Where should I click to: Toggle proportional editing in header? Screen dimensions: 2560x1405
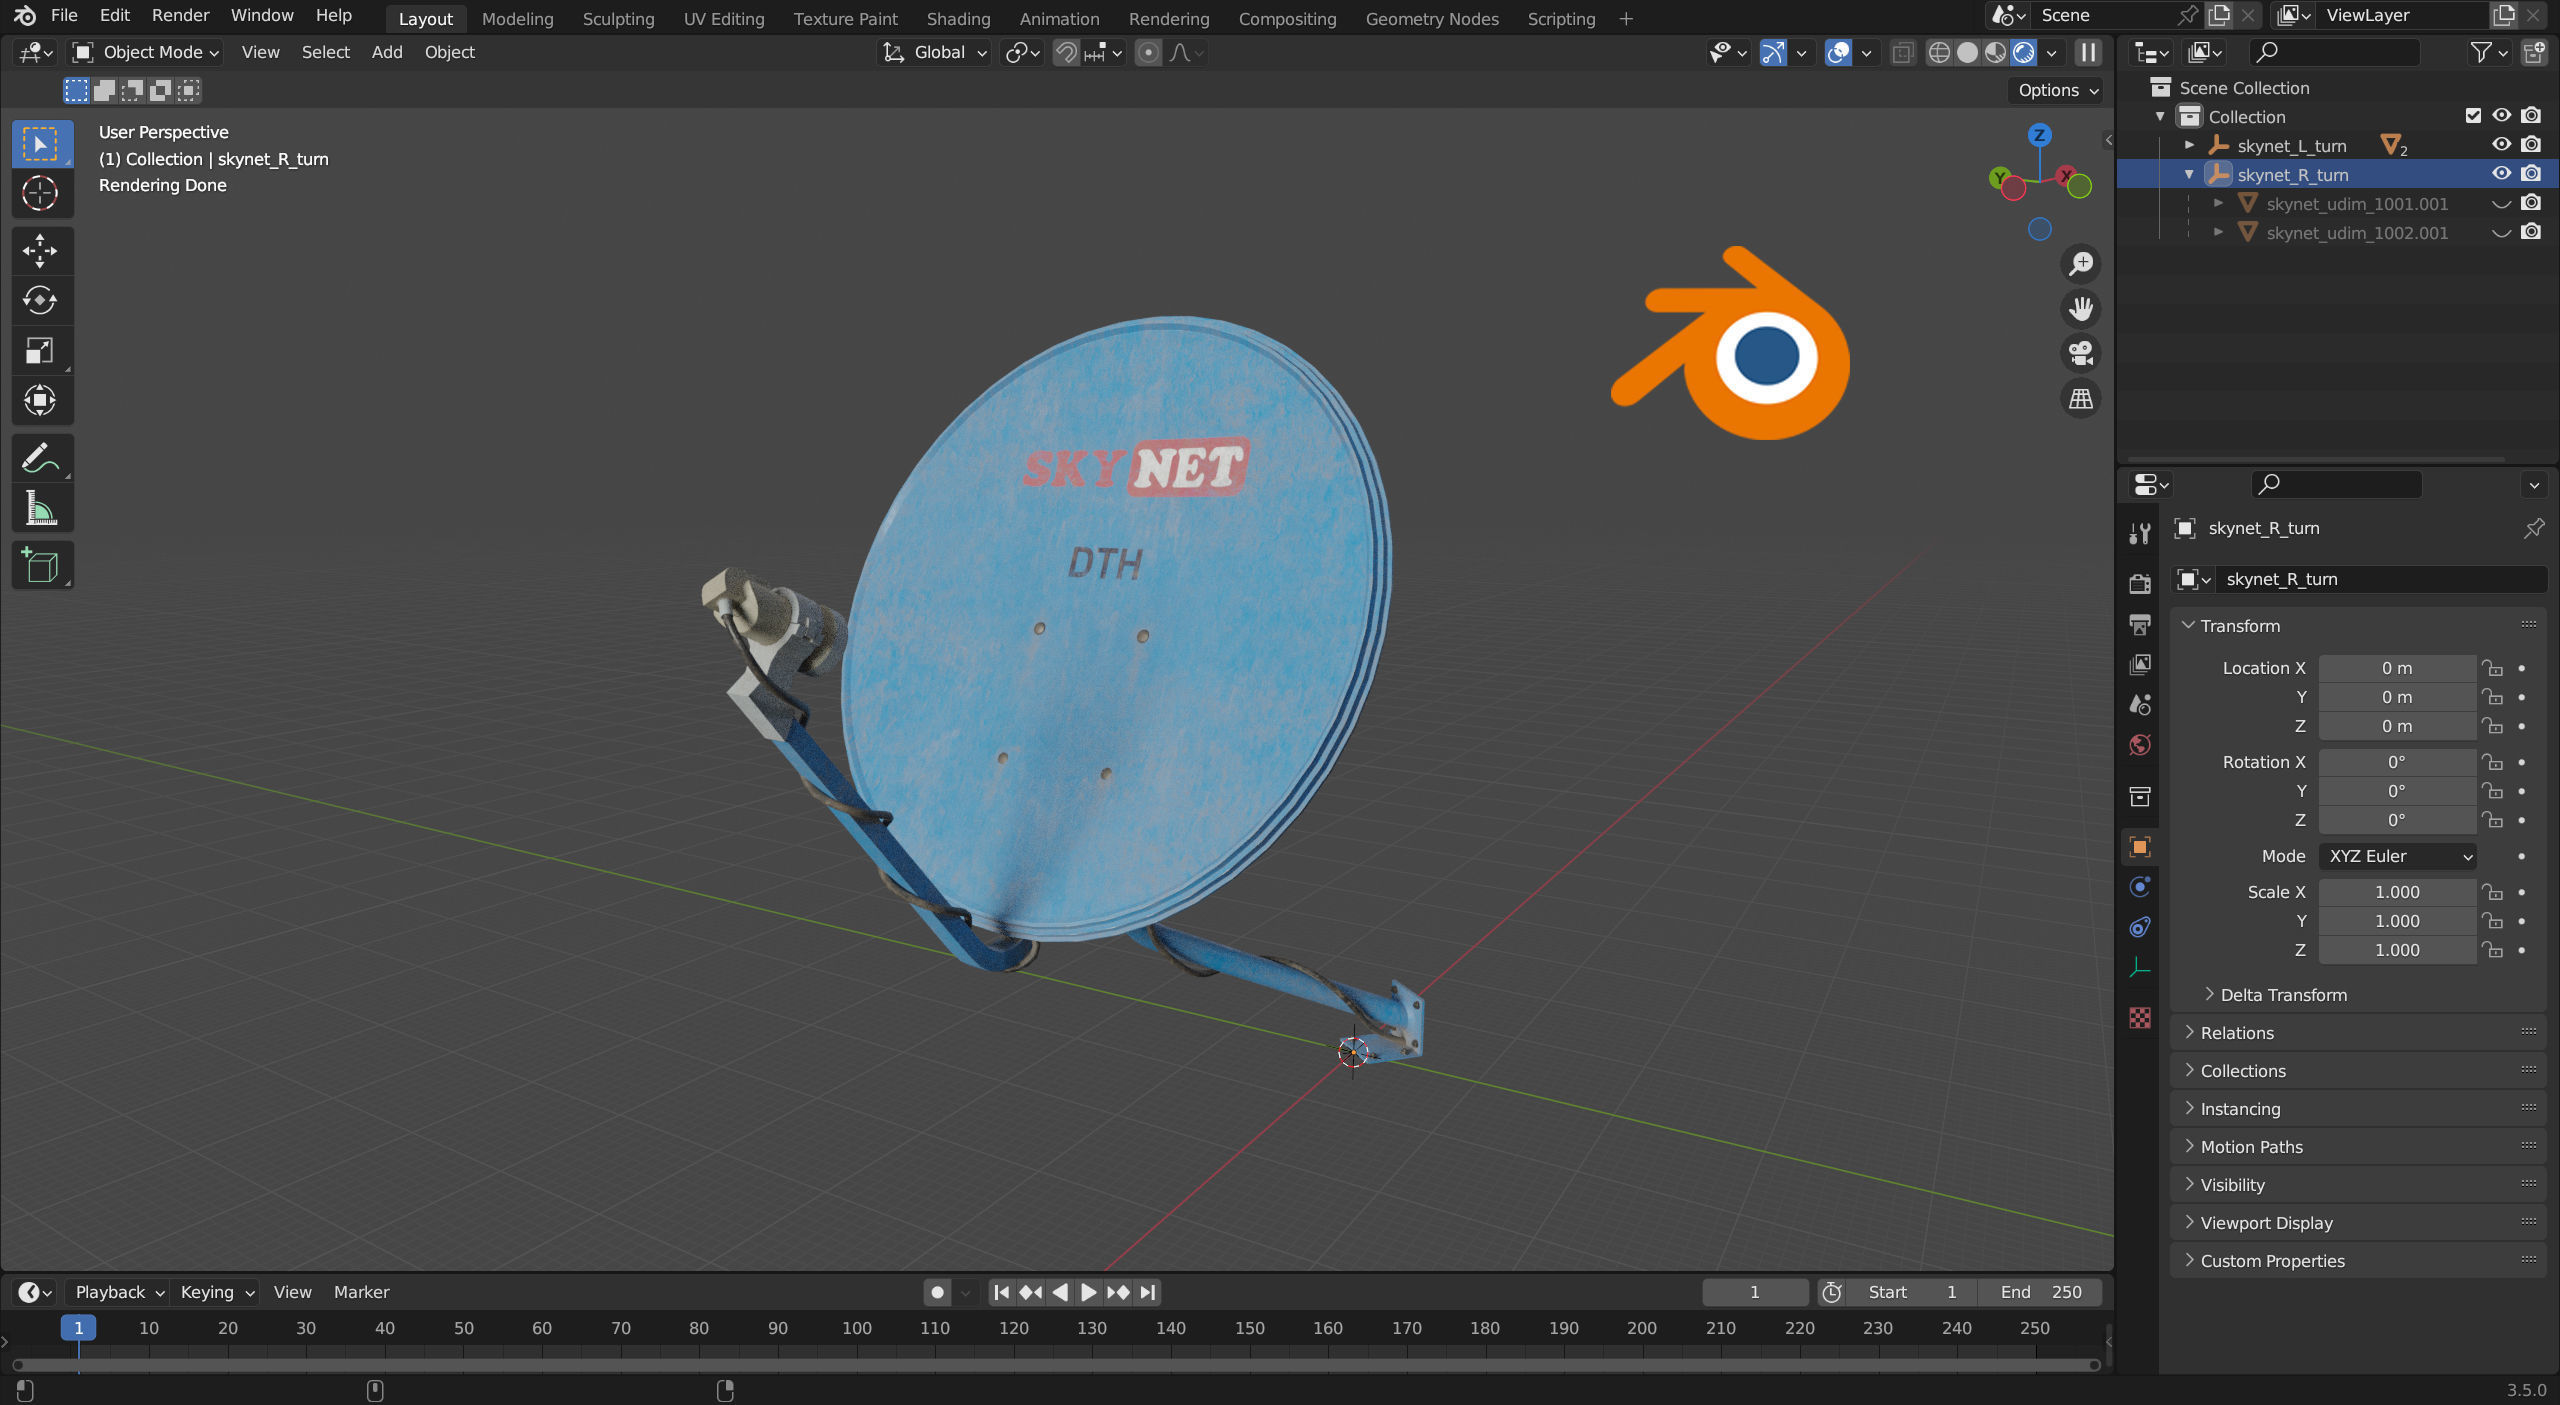pos(1149,53)
